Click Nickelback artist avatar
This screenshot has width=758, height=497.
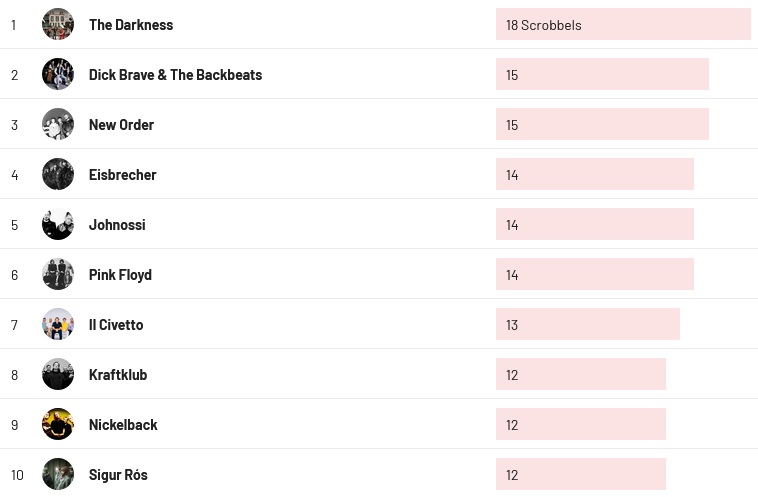coord(58,424)
